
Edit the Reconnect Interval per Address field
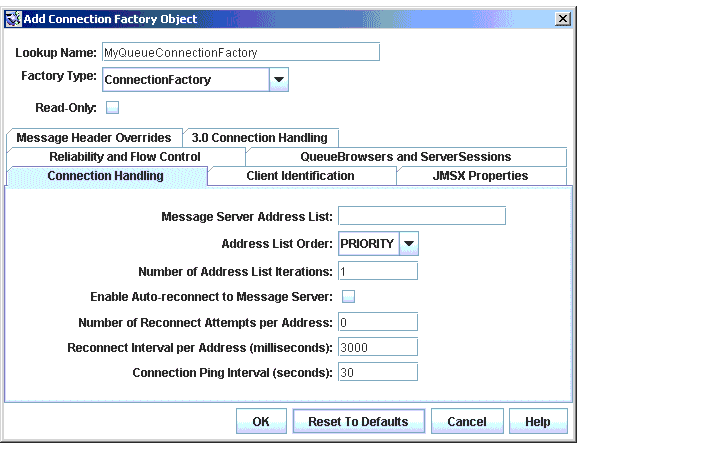point(378,347)
